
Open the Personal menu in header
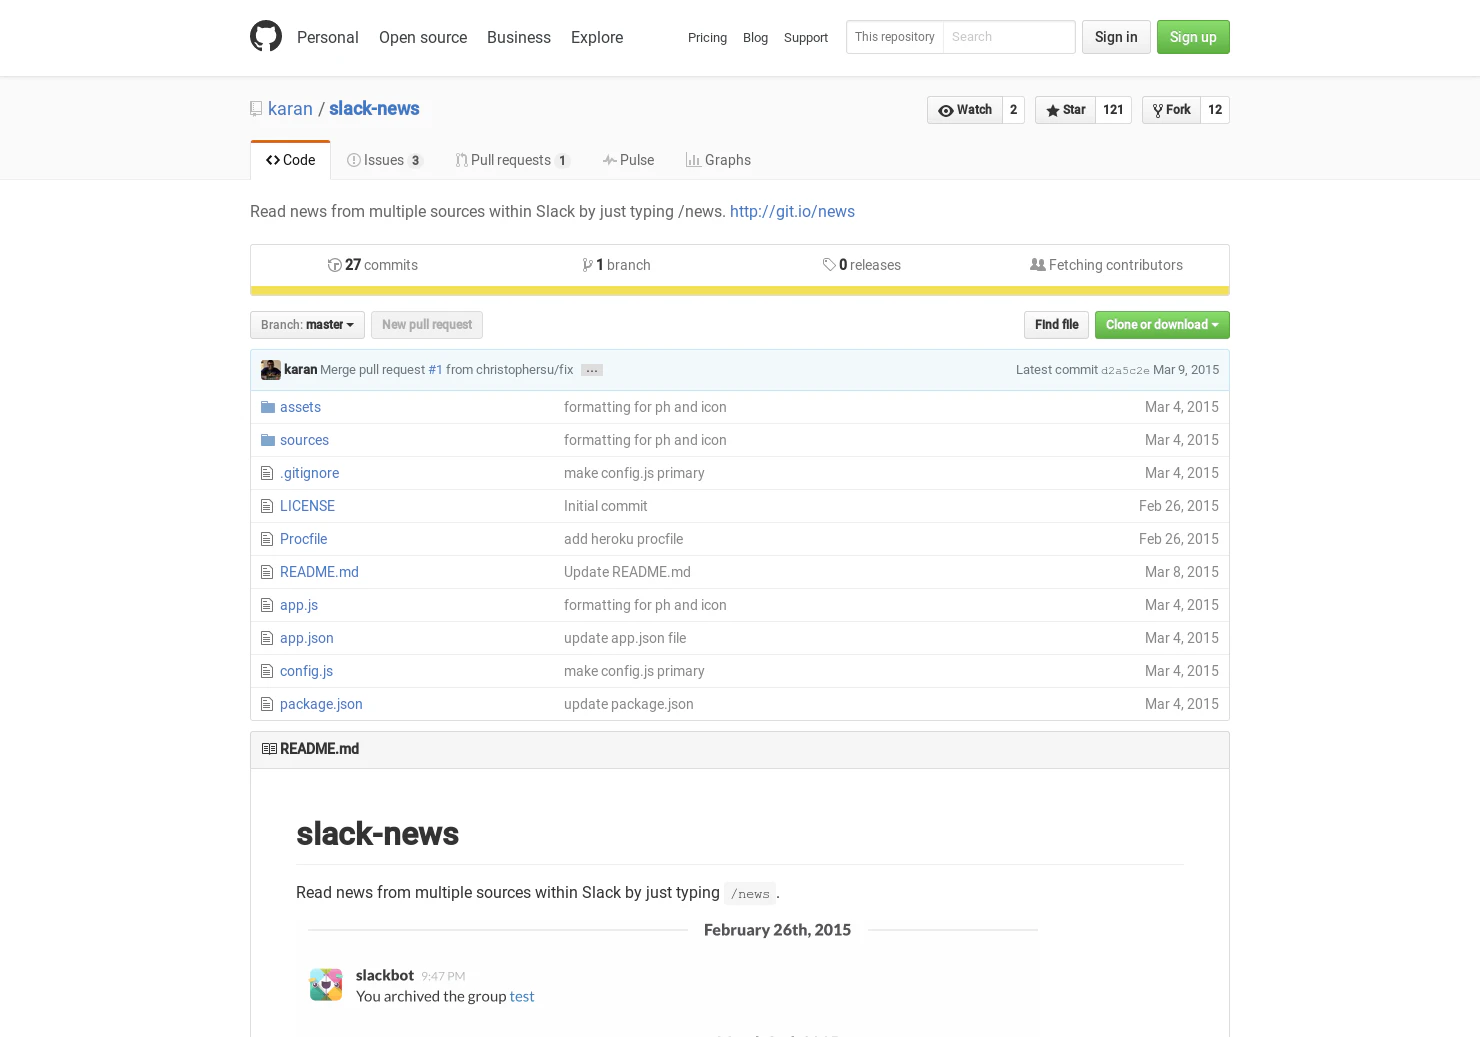pyautogui.click(x=328, y=37)
